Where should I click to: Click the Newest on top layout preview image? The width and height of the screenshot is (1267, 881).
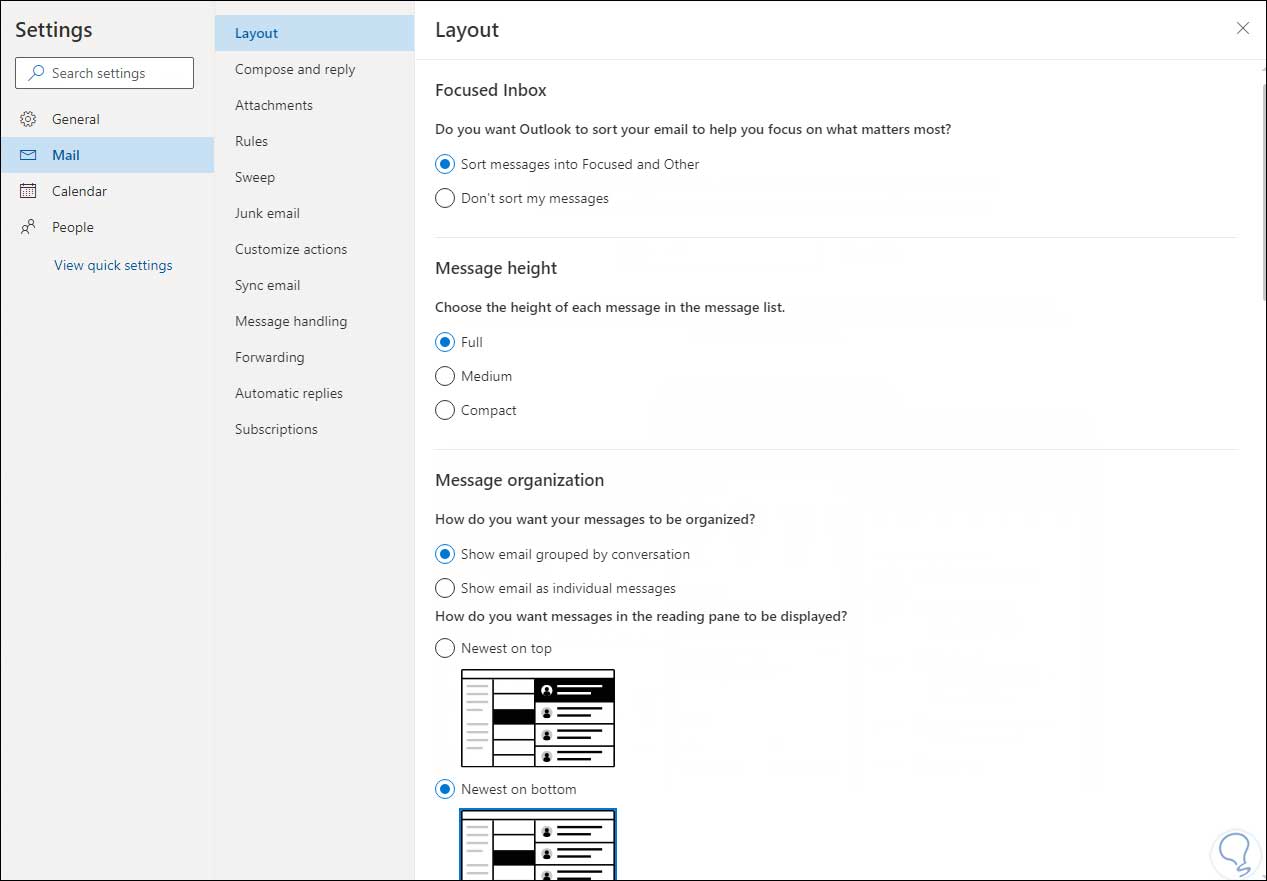click(538, 718)
